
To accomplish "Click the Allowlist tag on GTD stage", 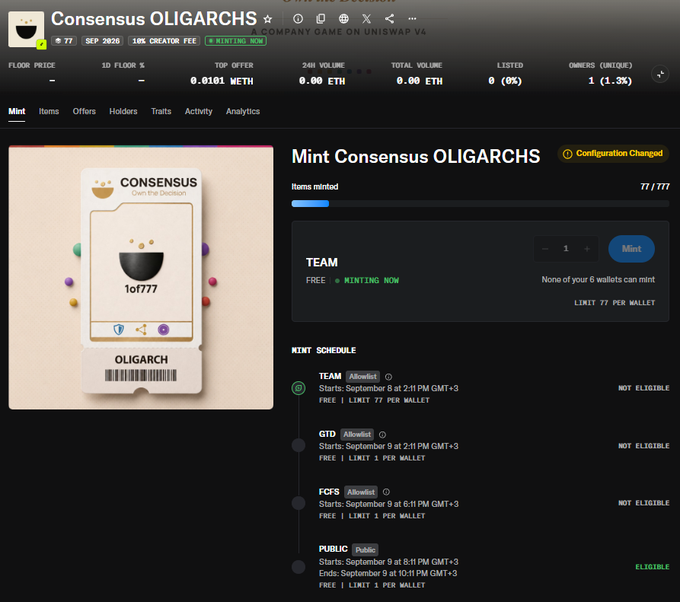I will (357, 434).
